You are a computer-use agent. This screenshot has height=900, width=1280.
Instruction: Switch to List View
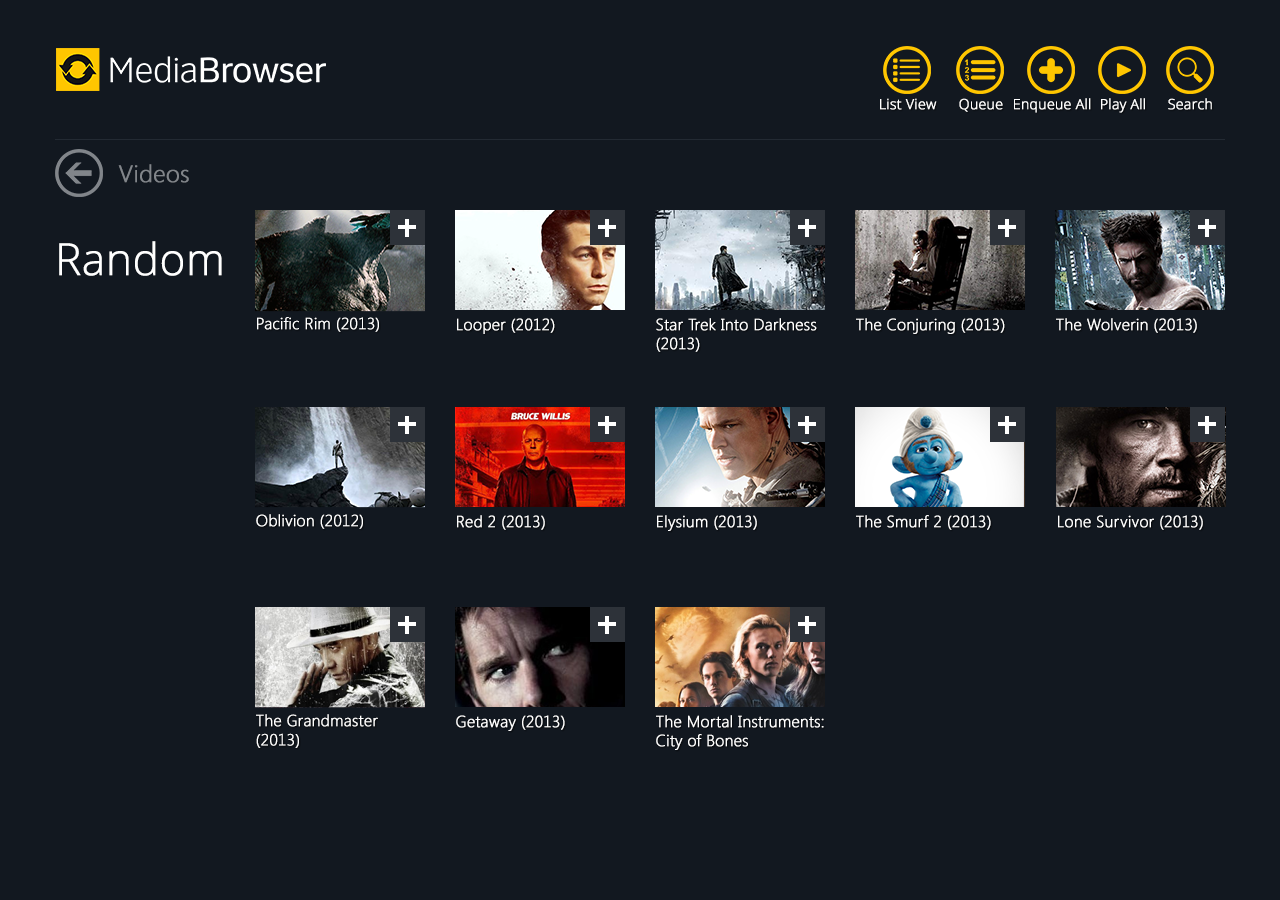[907, 70]
